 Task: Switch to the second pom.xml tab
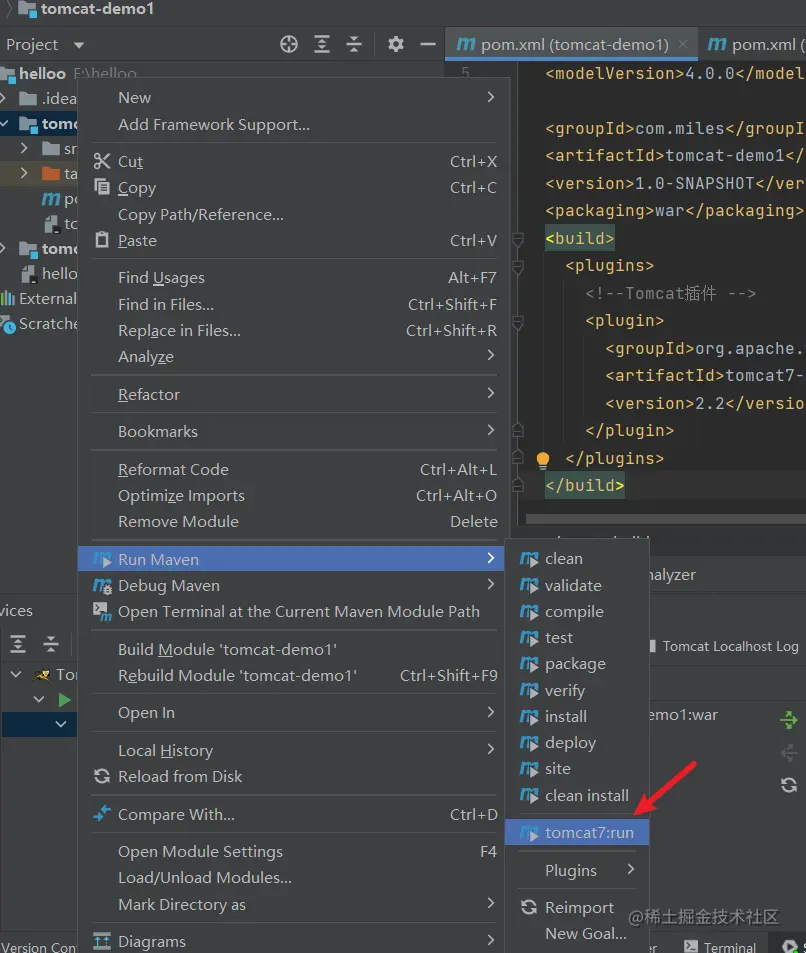point(756,44)
